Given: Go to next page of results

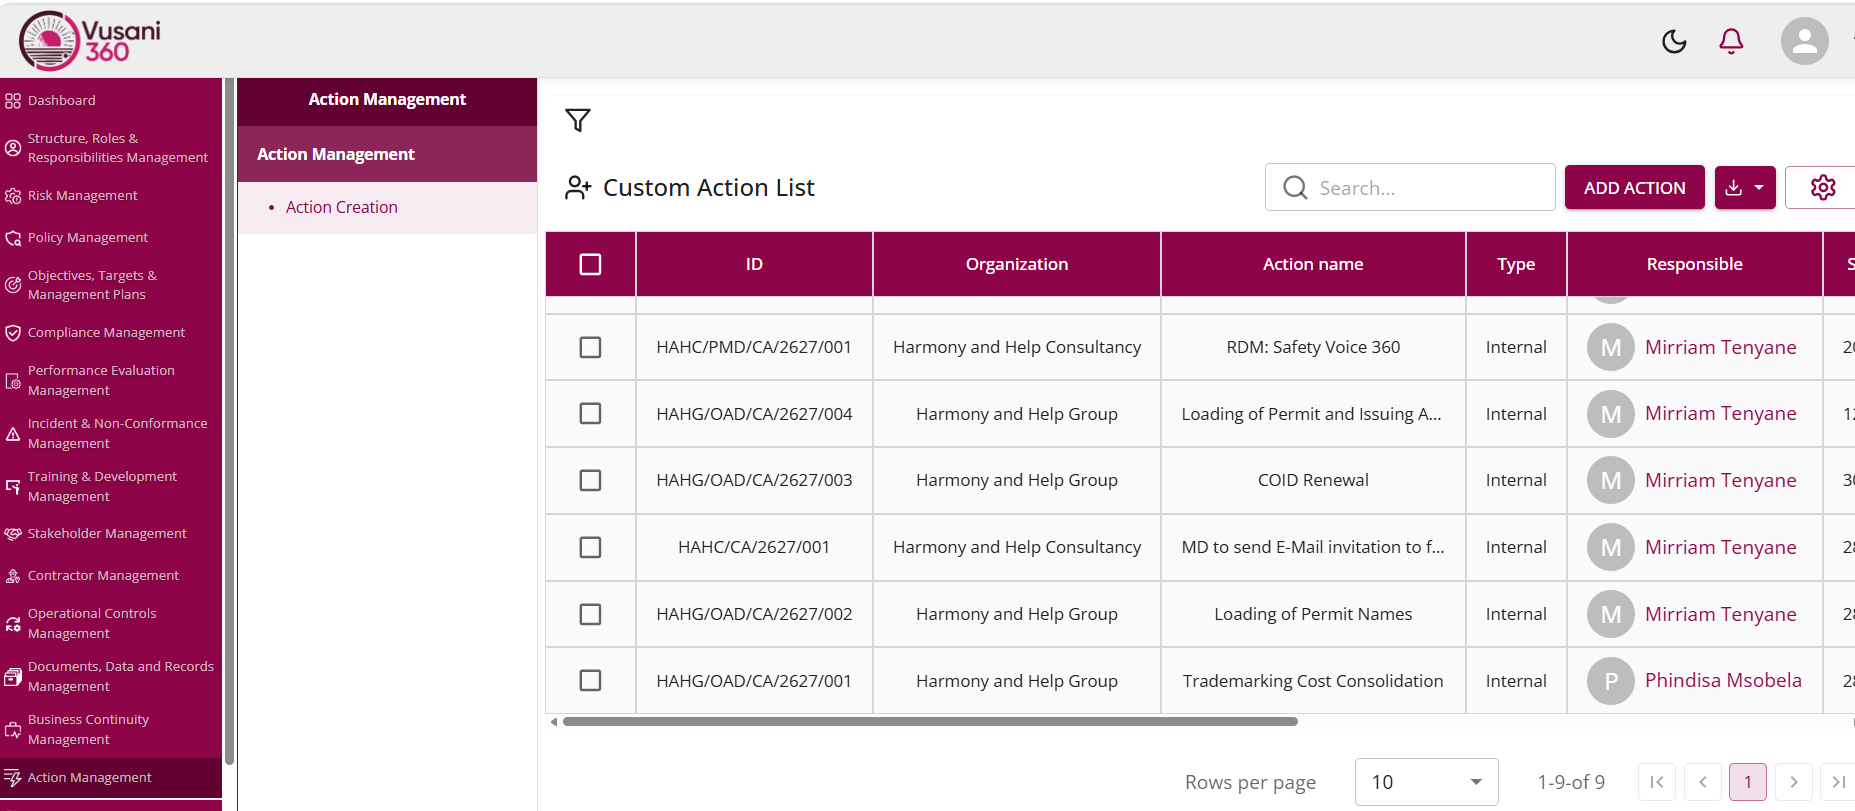Looking at the screenshot, I should pos(1793,782).
